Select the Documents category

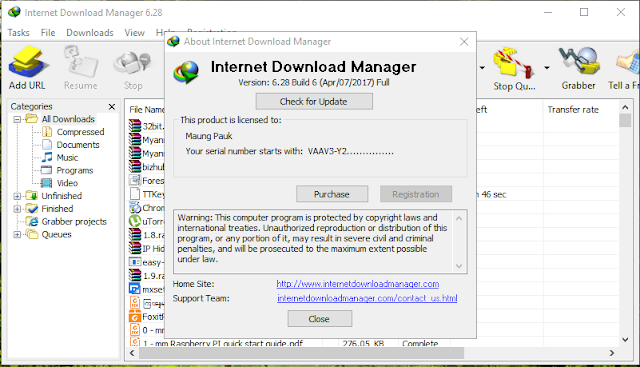[x=78, y=145]
